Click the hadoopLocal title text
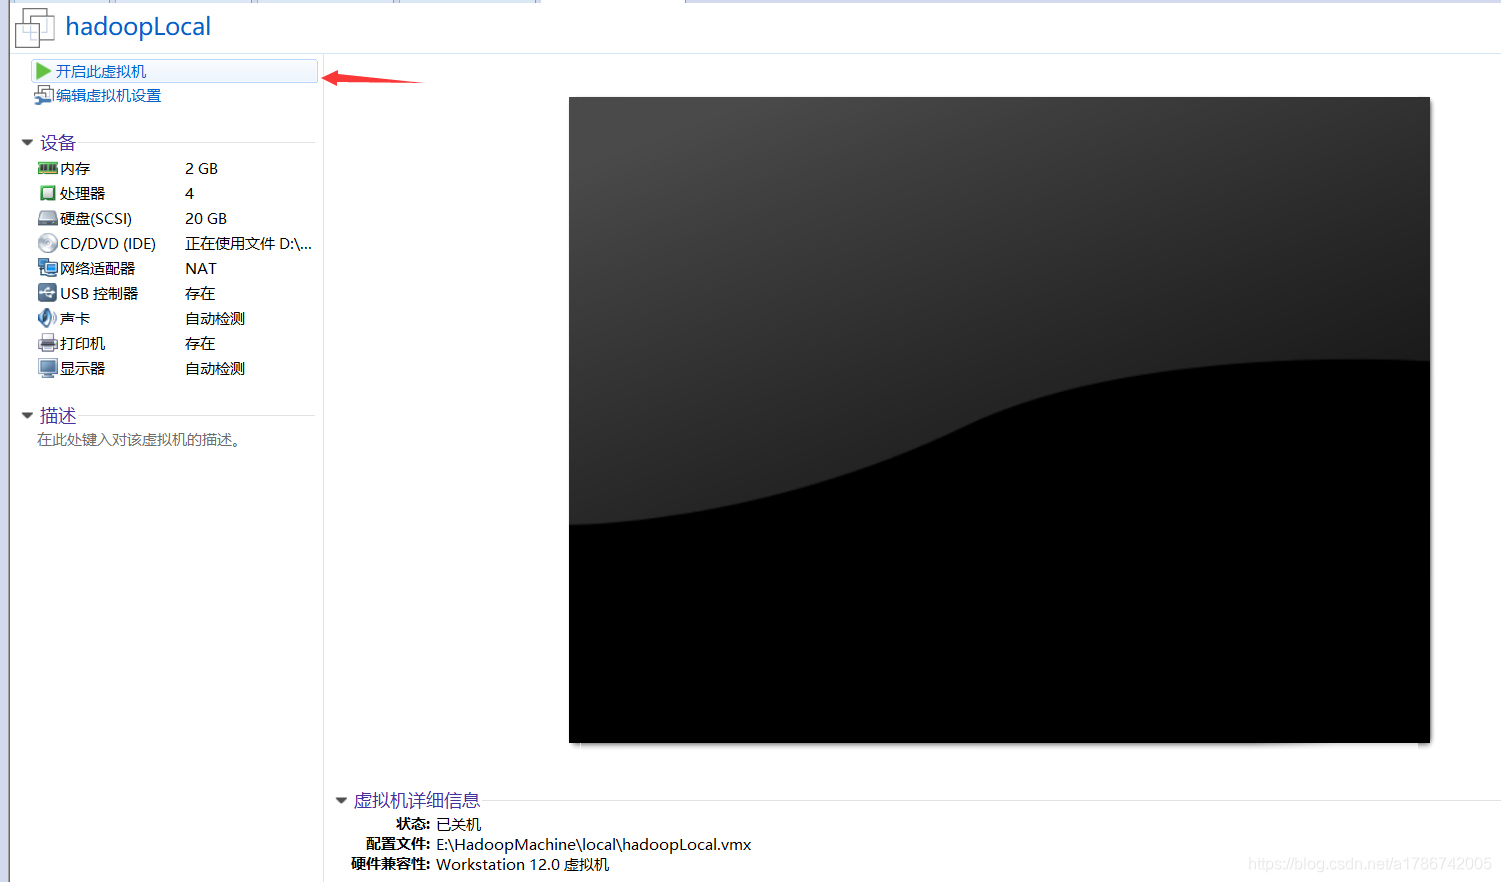Viewport: 1501px width, 882px height. [138, 27]
